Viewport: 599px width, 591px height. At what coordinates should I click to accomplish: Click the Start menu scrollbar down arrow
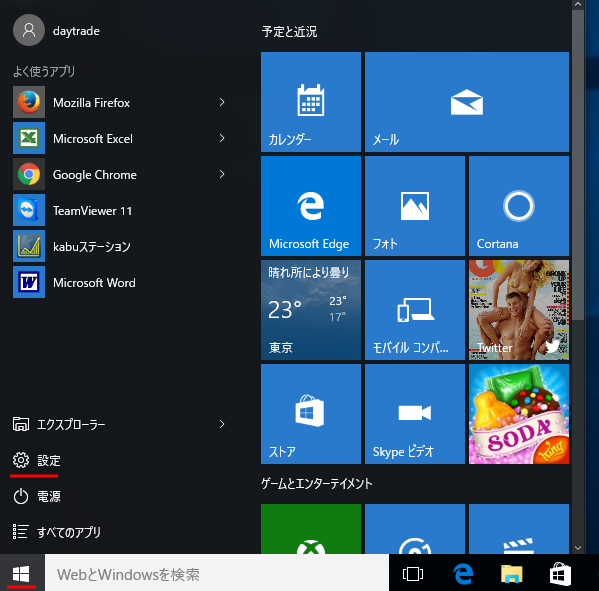pos(578,548)
